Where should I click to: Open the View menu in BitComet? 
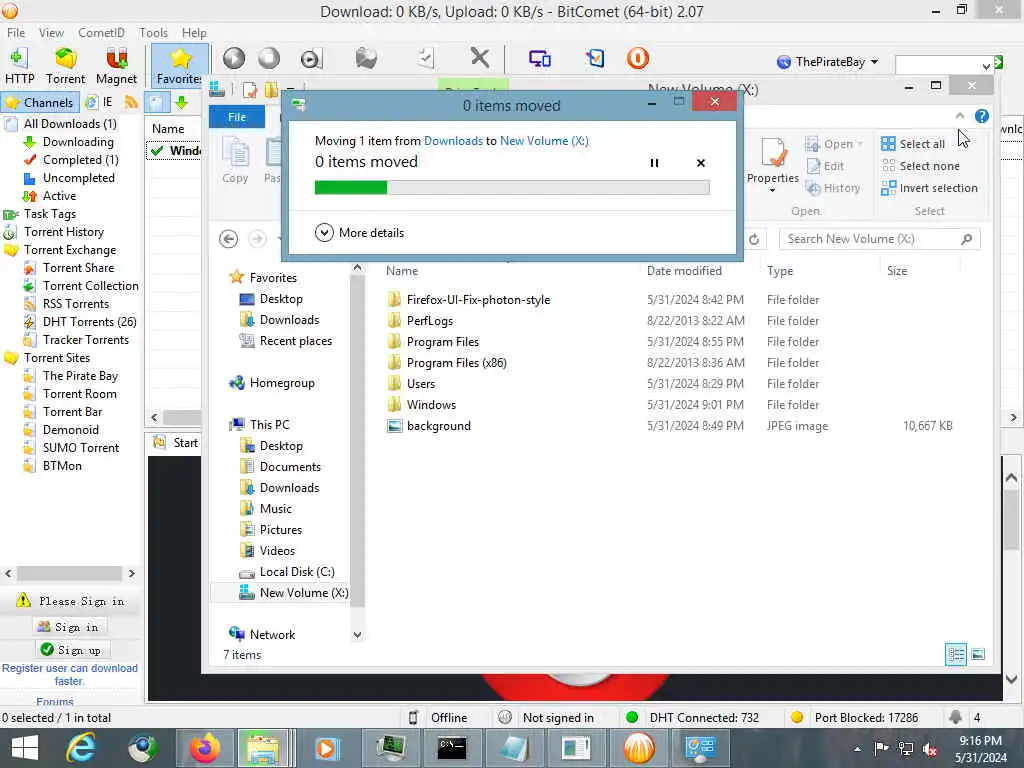coord(51,33)
